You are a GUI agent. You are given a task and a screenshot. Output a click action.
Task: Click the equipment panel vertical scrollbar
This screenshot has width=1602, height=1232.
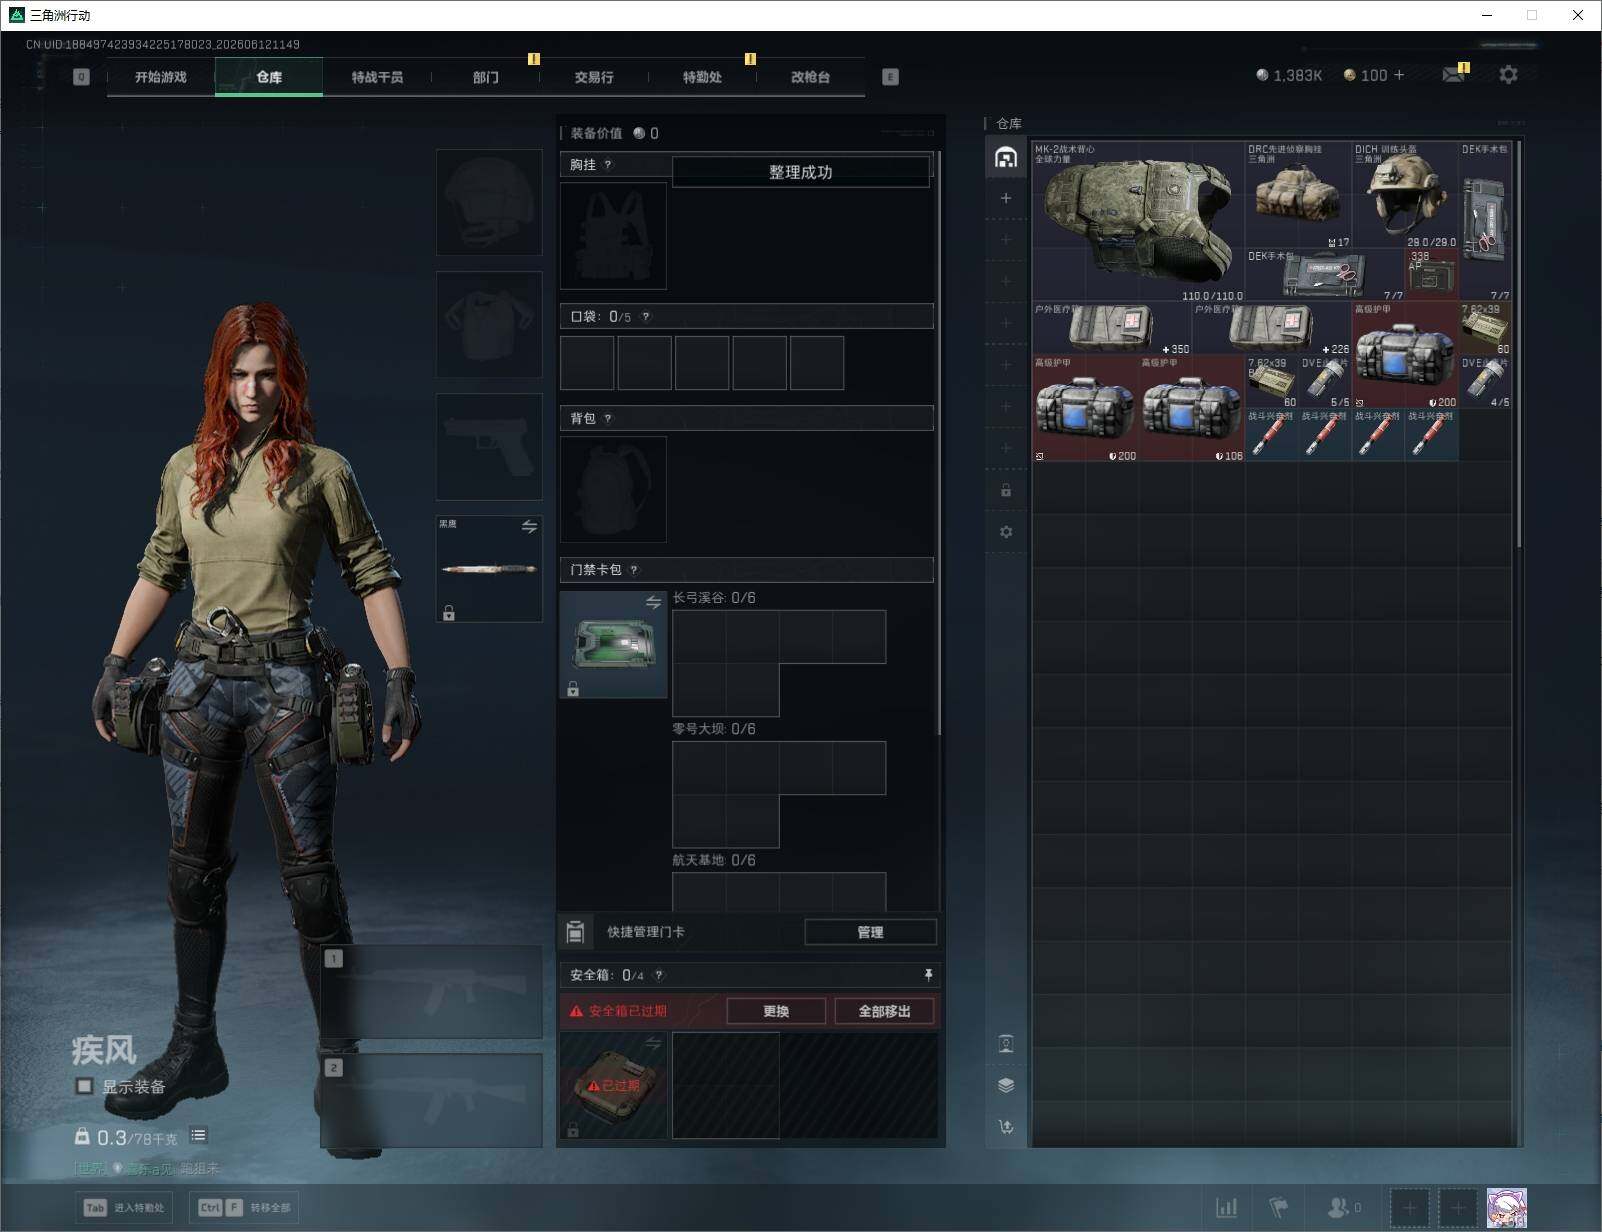[x=938, y=445]
